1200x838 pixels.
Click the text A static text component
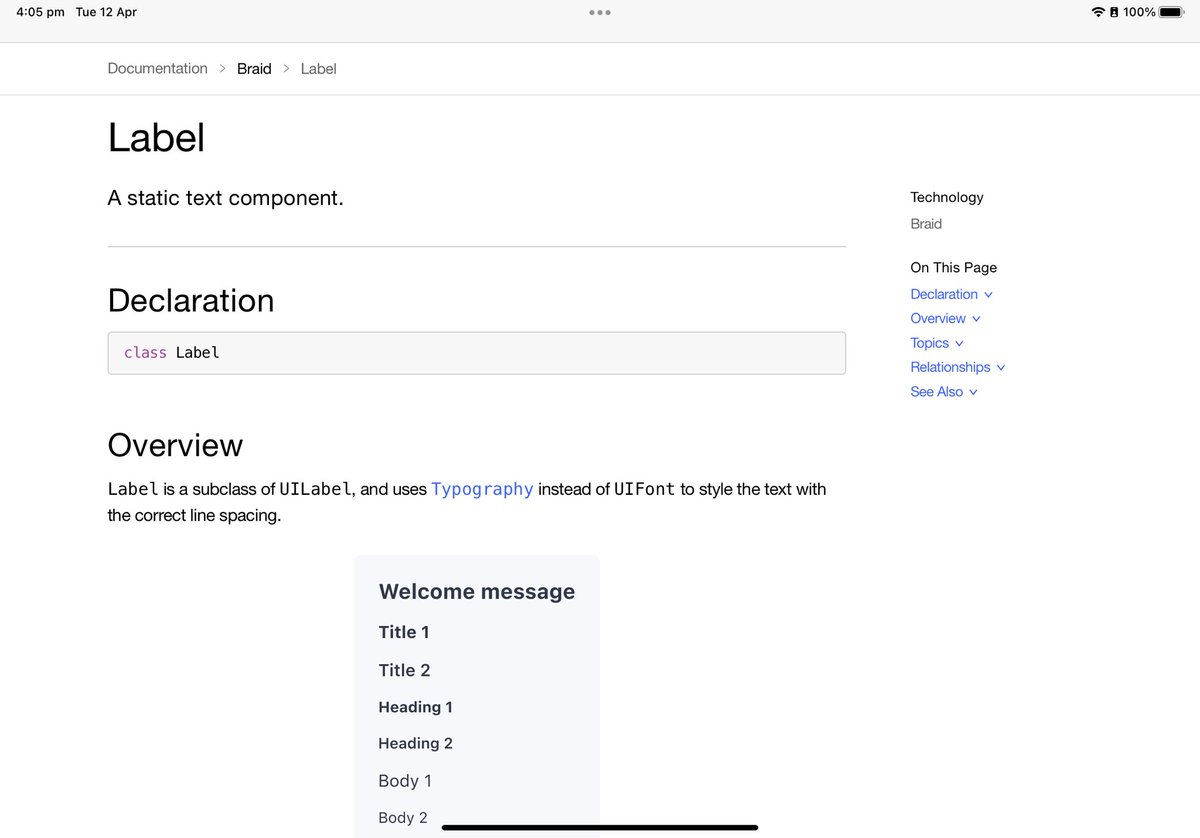[x=225, y=198]
